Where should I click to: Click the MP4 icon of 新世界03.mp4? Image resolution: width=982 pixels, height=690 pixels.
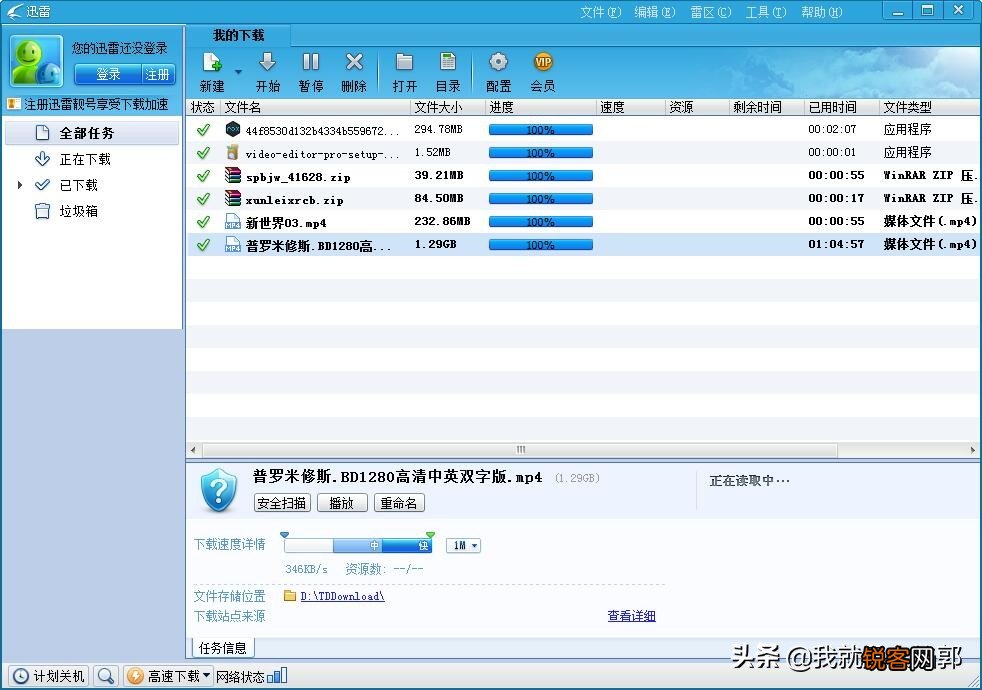(233, 222)
